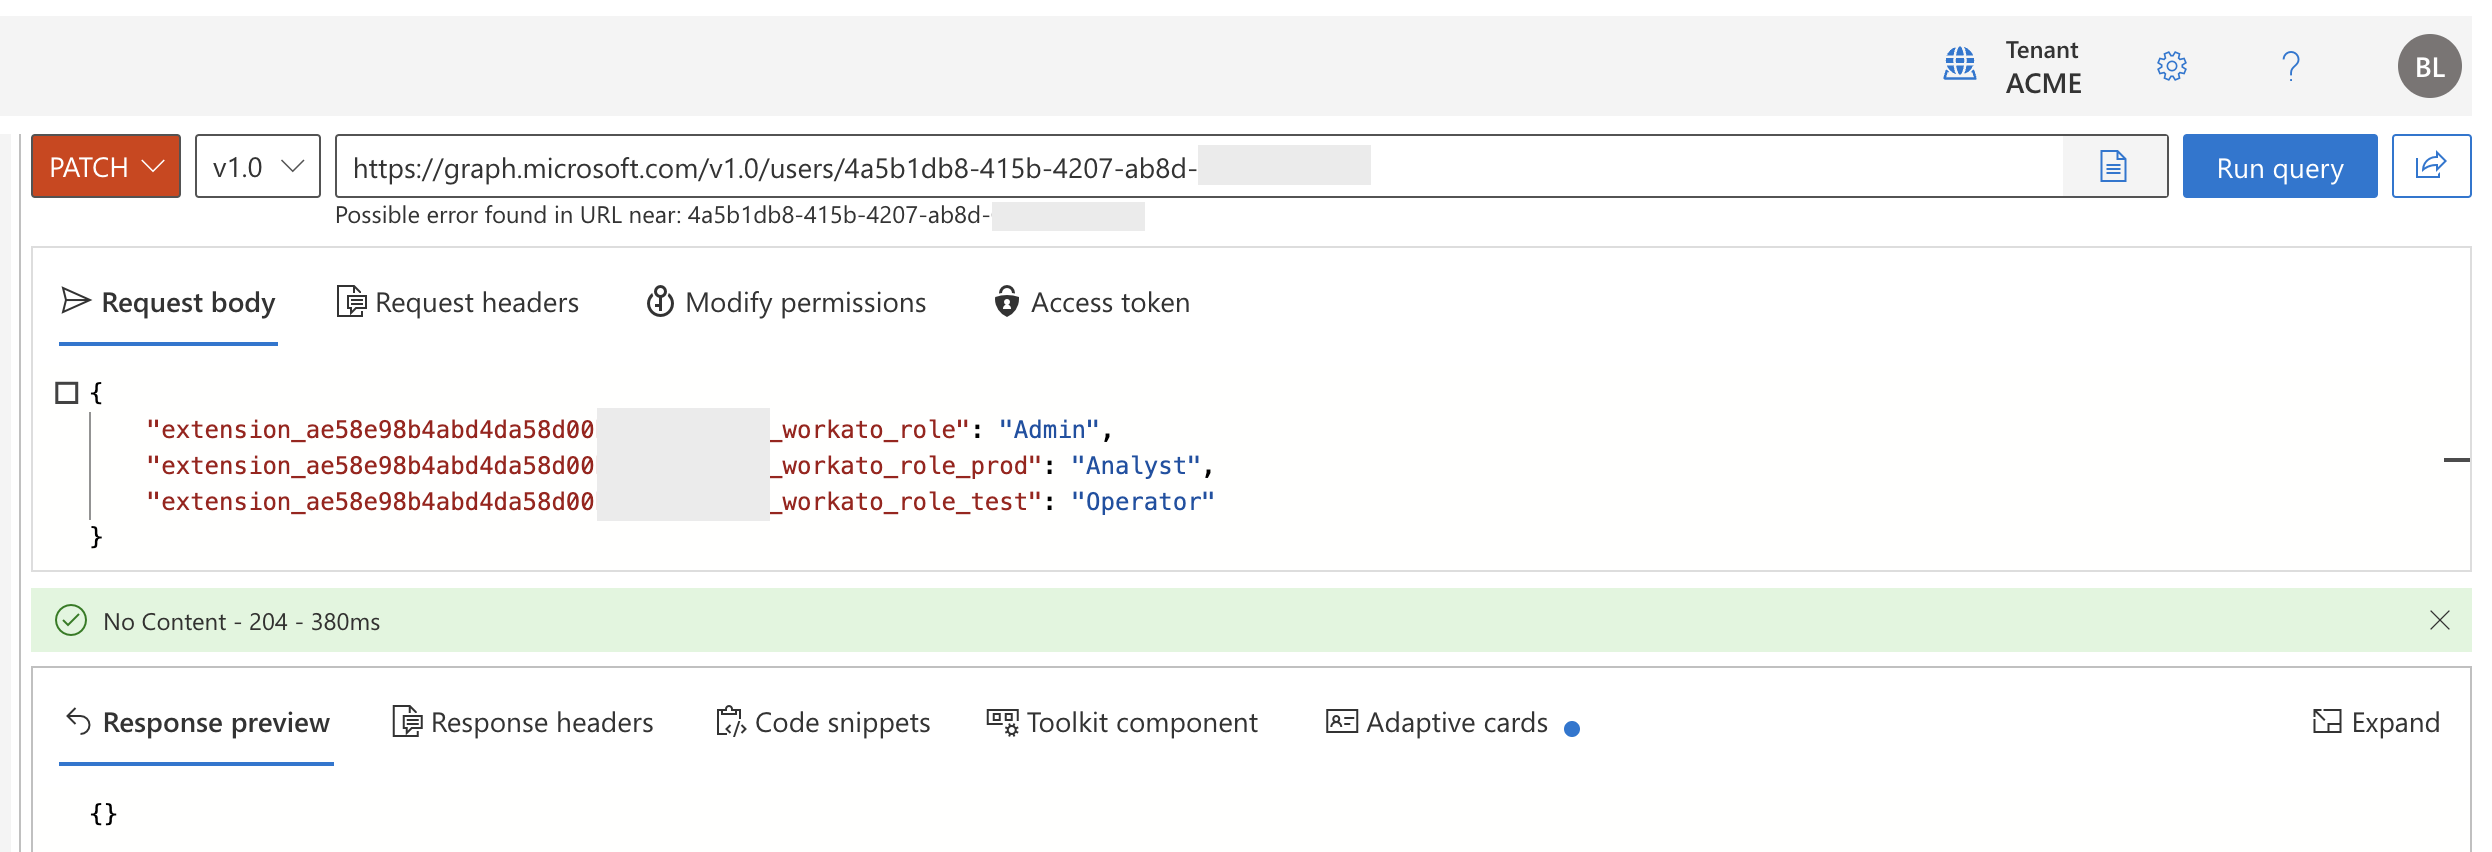Open the Adaptive cards tab
2492x852 pixels.
coord(1438,722)
